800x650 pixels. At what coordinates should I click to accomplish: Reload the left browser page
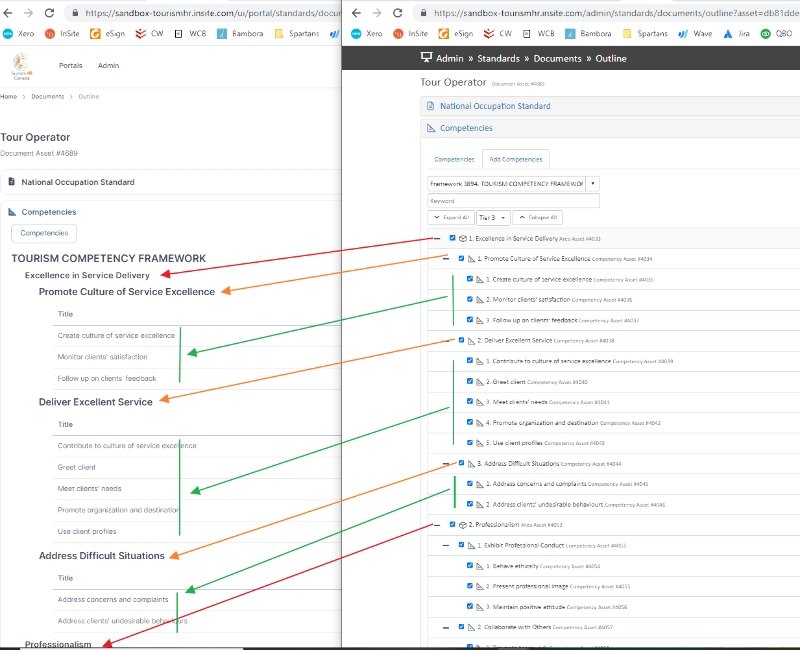click(x=51, y=13)
